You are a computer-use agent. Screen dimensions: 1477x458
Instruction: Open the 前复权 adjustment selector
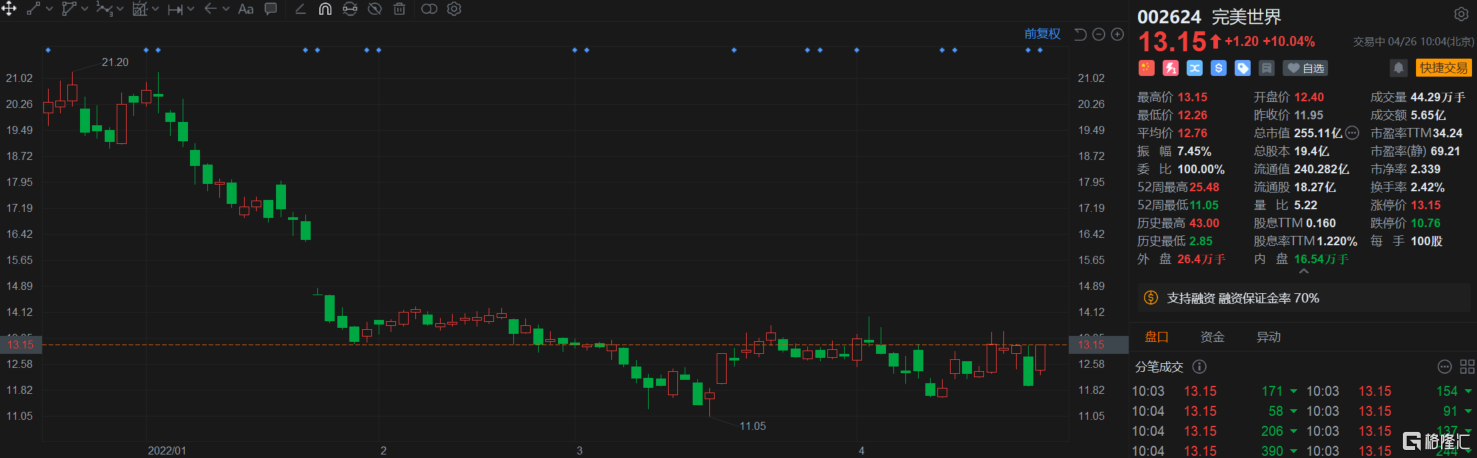pos(1042,34)
